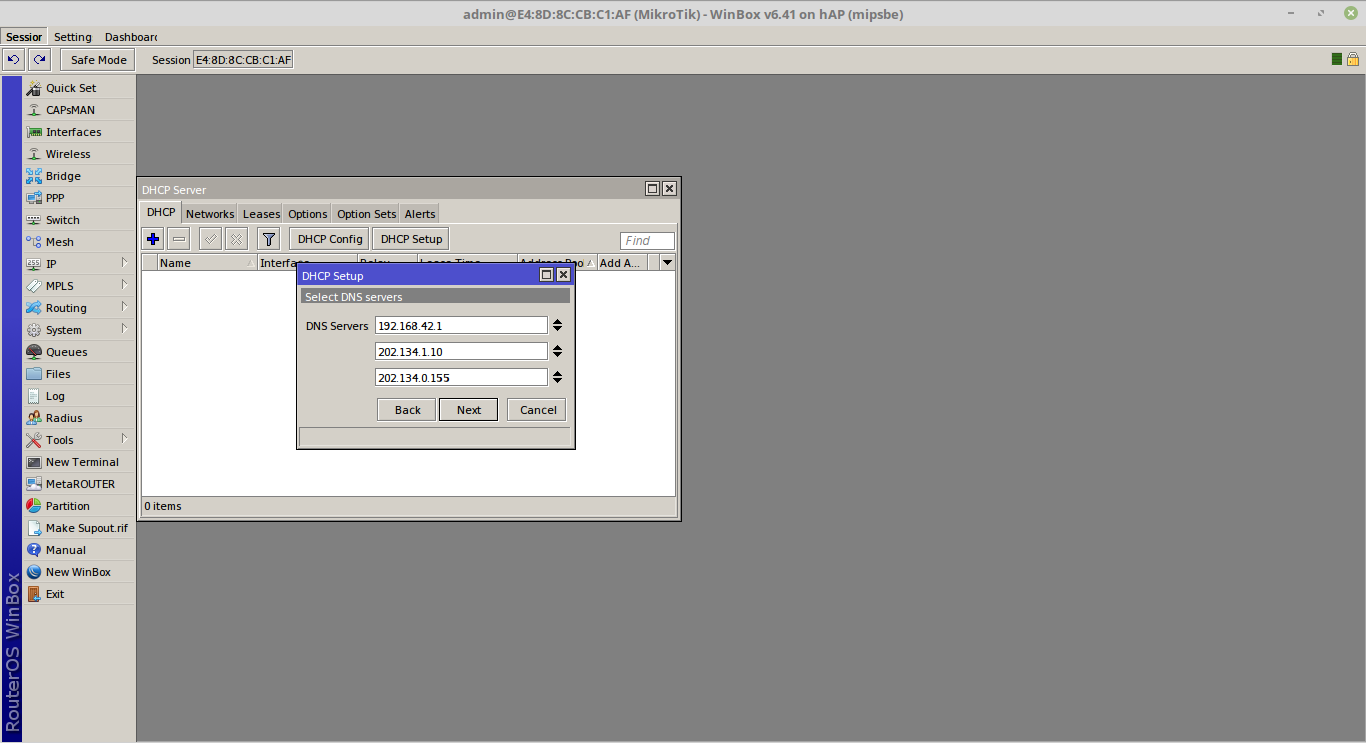Click first DNS server field 192.168.42.1
This screenshot has height=743, width=1366.
pyautogui.click(x=461, y=325)
